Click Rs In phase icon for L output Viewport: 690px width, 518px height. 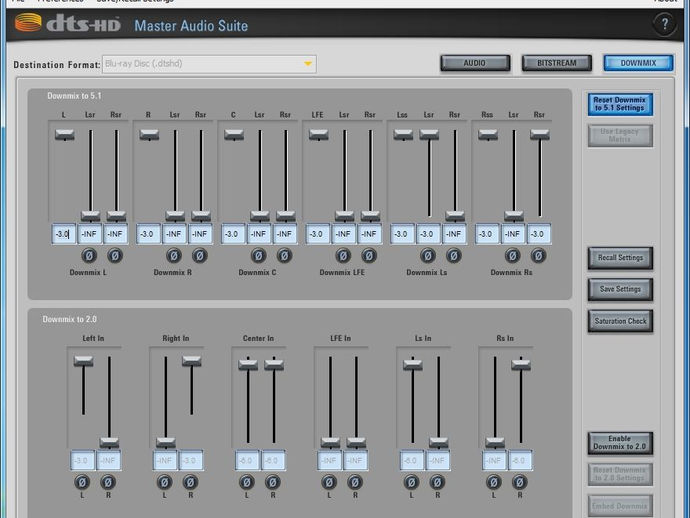[x=494, y=482]
